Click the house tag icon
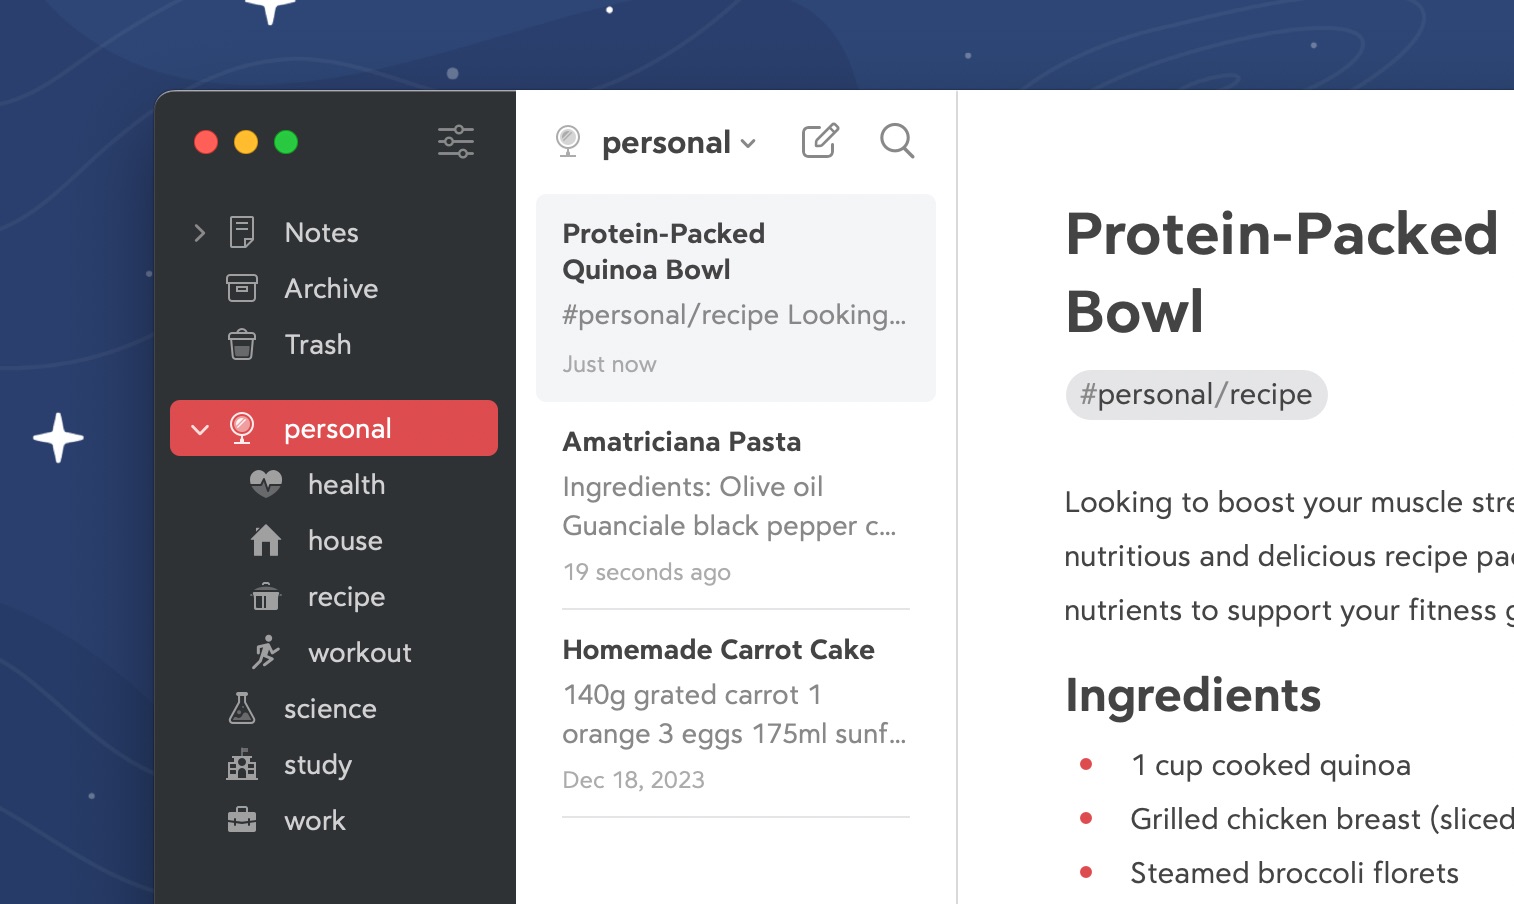The width and height of the screenshot is (1514, 904). coord(266,540)
